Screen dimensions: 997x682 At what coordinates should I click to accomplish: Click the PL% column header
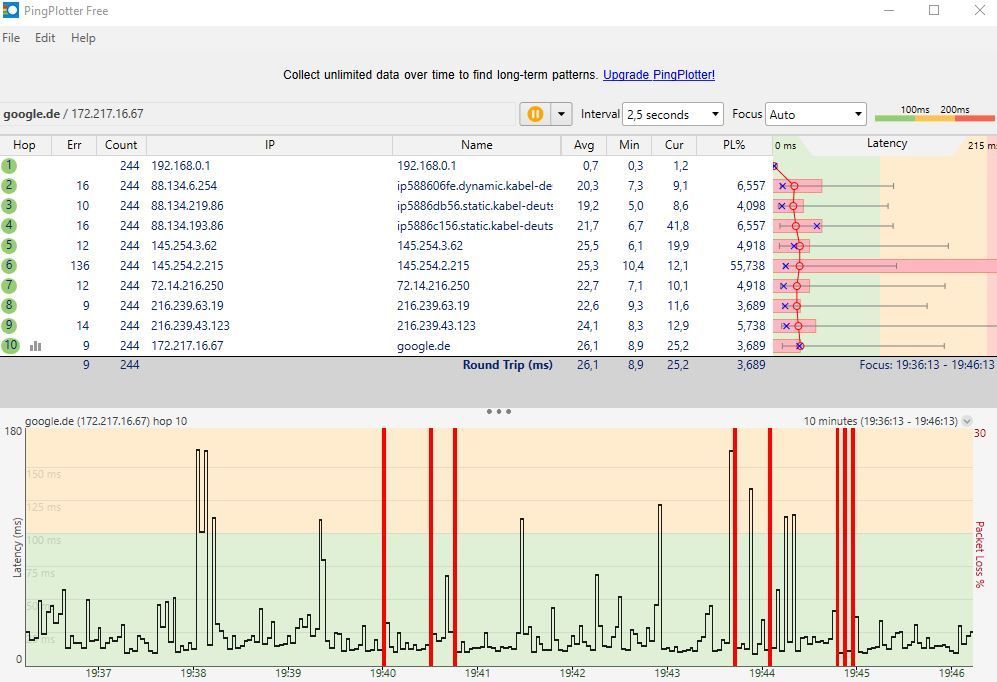[x=734, y=145]
